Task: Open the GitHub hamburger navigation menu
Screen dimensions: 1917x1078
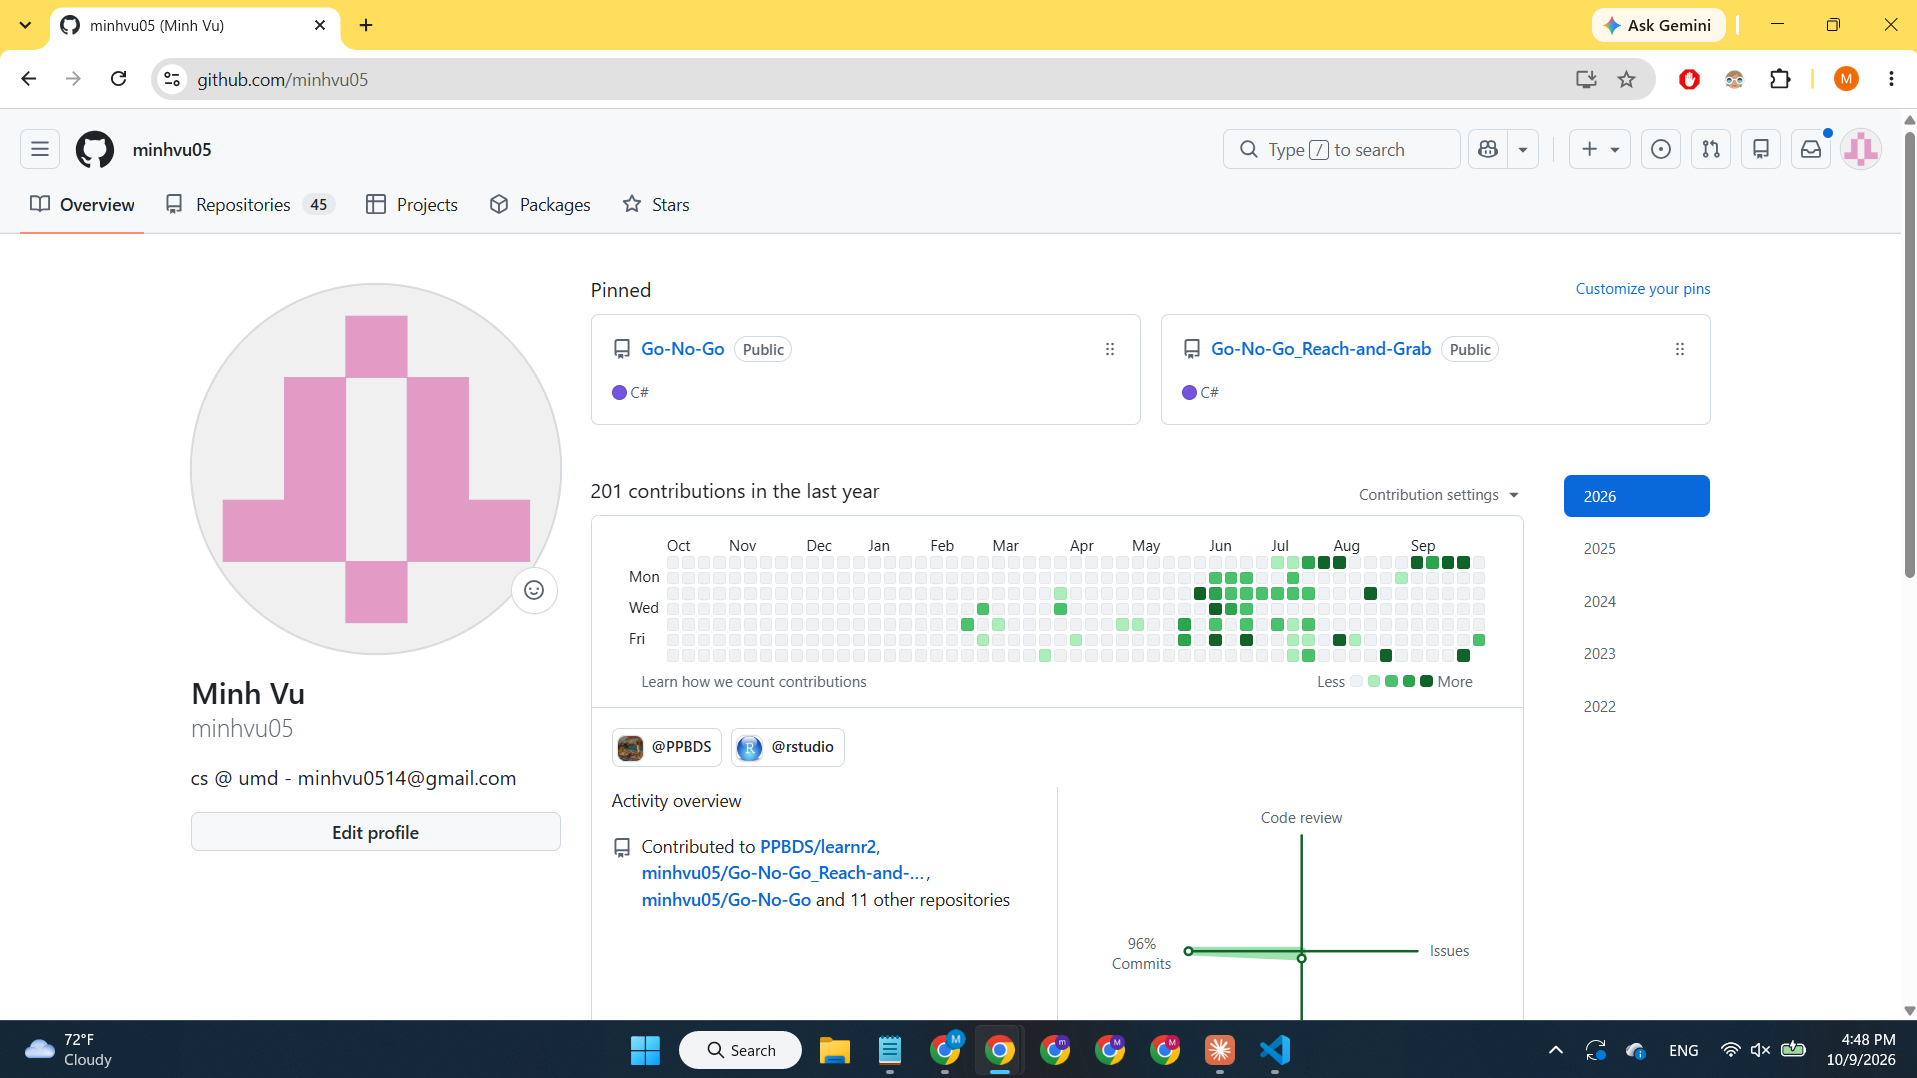Action: pyautogui.click(x=40, y=149)
